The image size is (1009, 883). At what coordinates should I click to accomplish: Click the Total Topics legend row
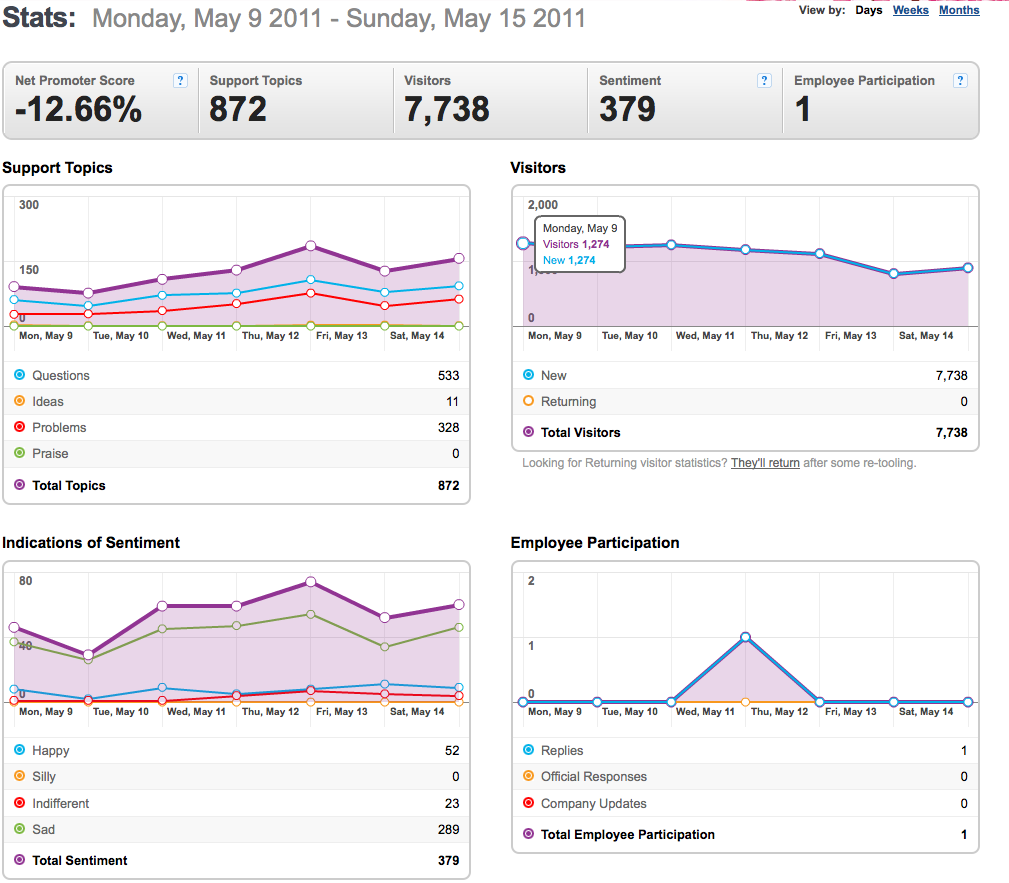pos(236,485)
